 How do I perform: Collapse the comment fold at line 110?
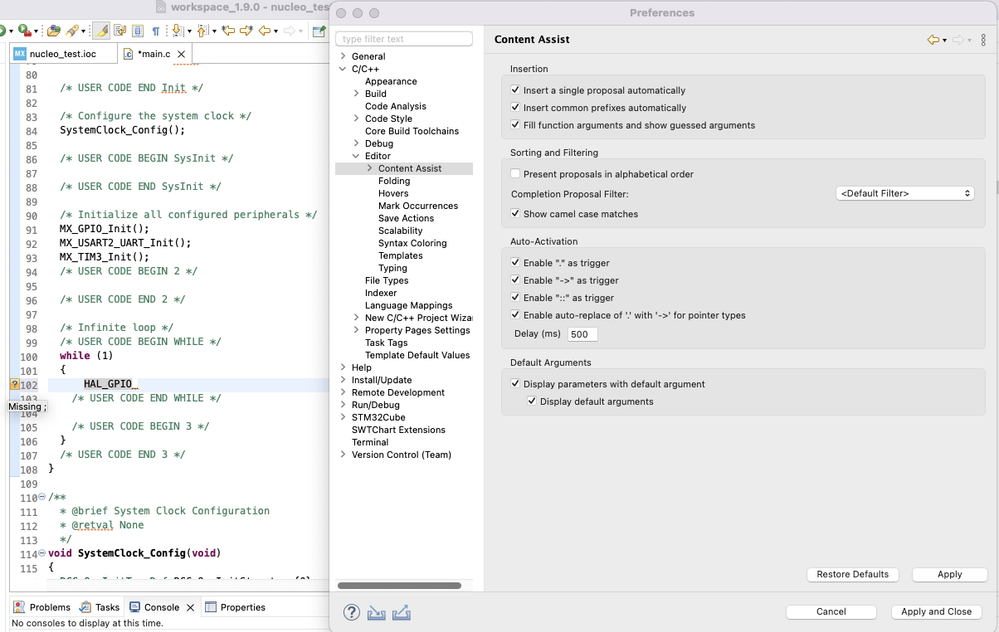(x=42, y=497)
